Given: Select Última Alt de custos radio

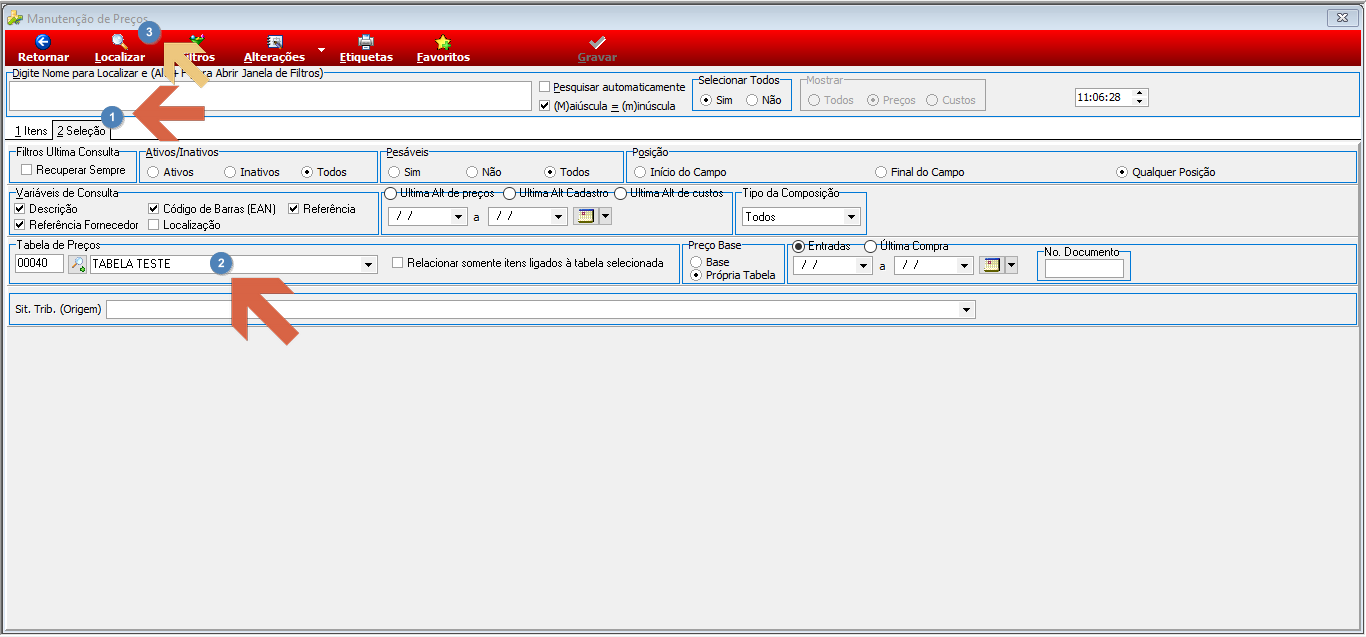Looking at the screenshot, I should (620, 193).
